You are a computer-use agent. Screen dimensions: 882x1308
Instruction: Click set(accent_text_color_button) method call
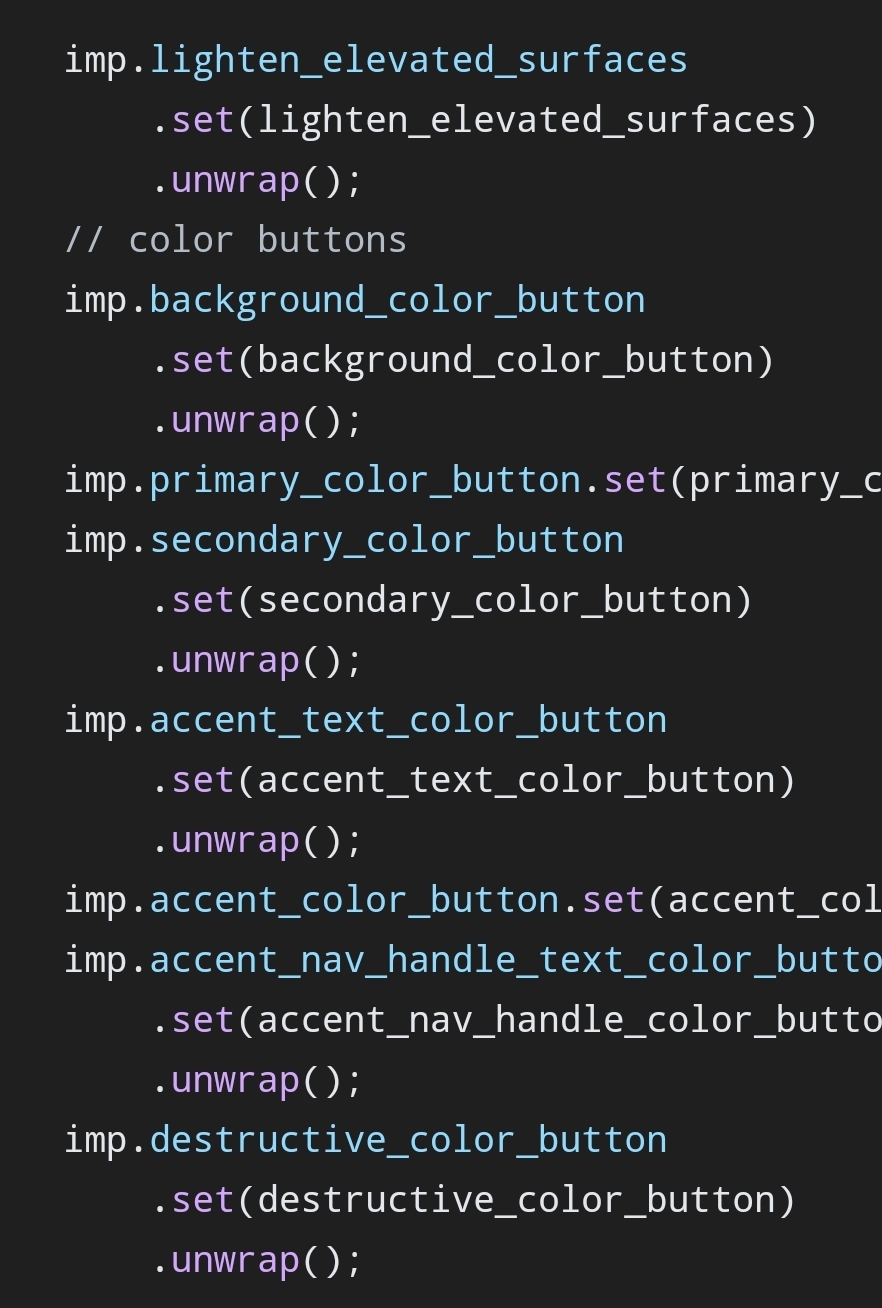pyautogui.click(x=484, y=780)
